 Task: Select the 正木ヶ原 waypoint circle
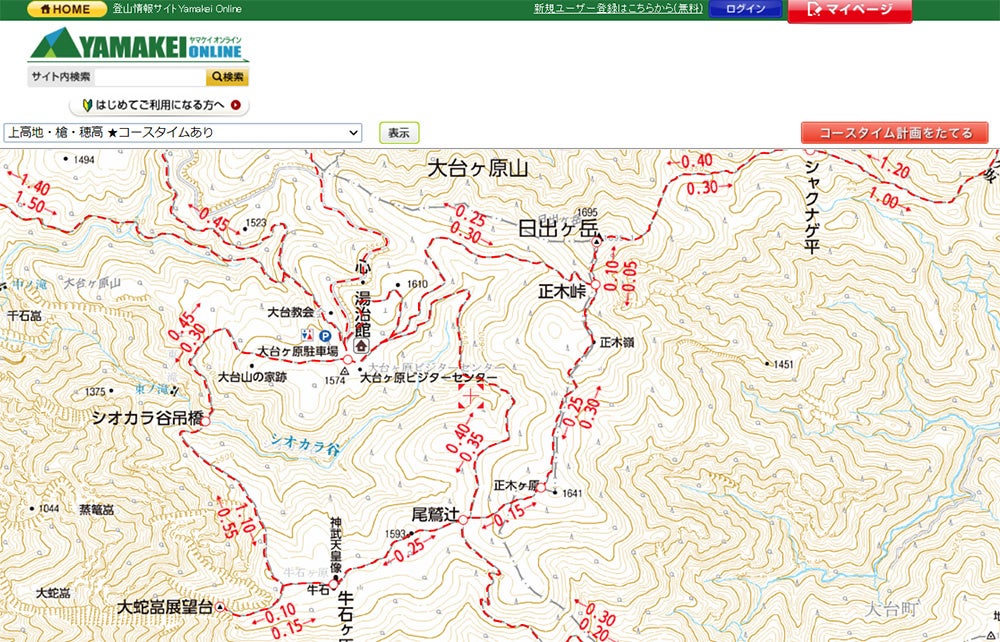[x=540, y=488]
